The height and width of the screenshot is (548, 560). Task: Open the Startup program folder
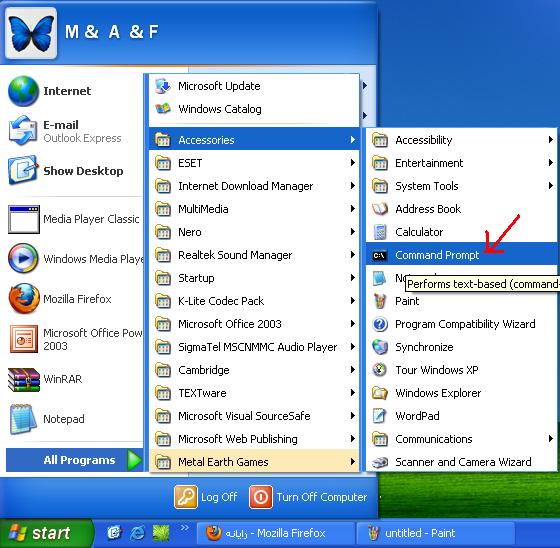click(x=254, y=278)
